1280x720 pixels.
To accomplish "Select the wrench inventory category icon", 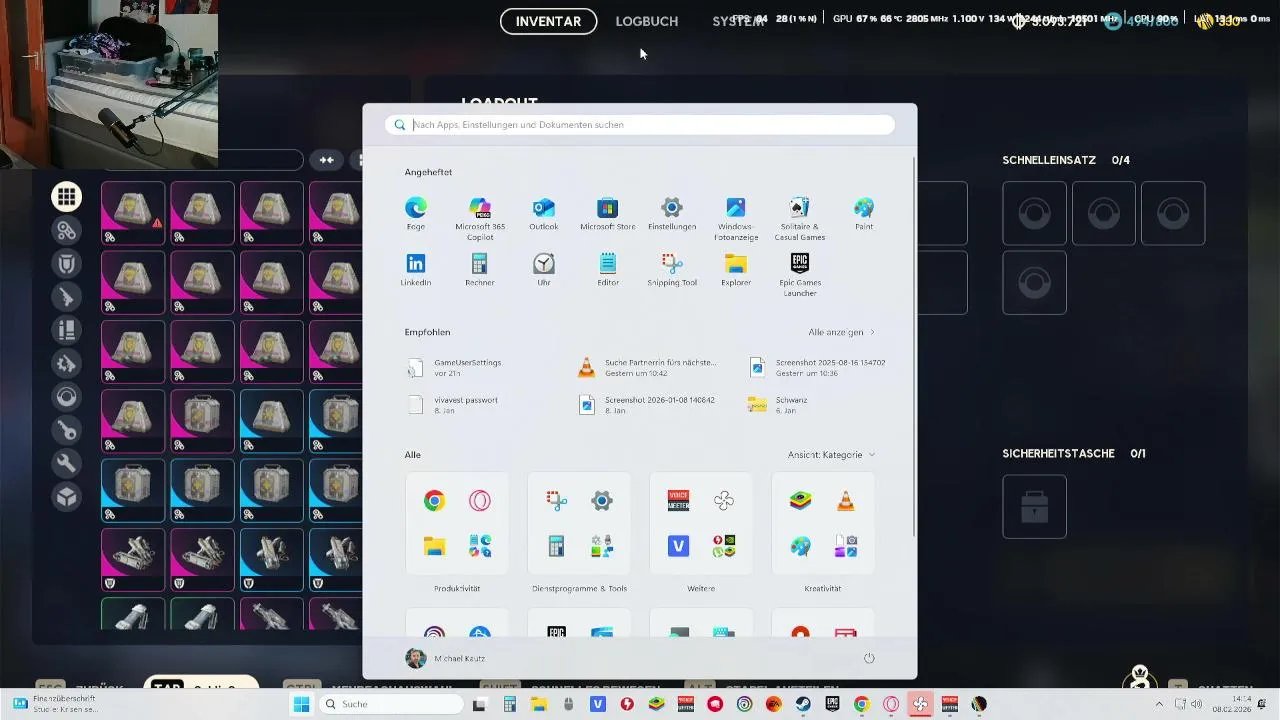I will pyautogui.click(x=67, y=464).
